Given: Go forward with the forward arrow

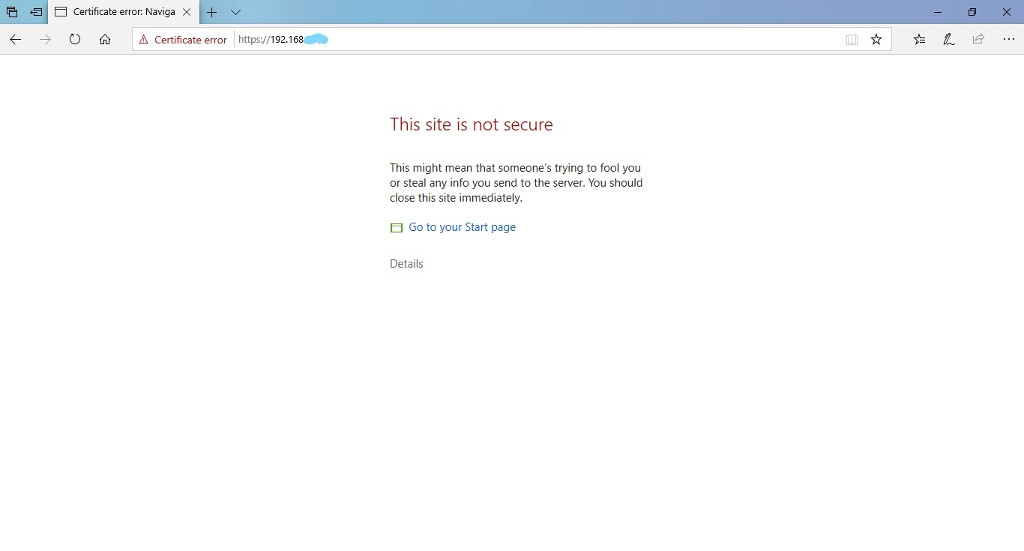Looking at the screenshot, I should point(45,39).
